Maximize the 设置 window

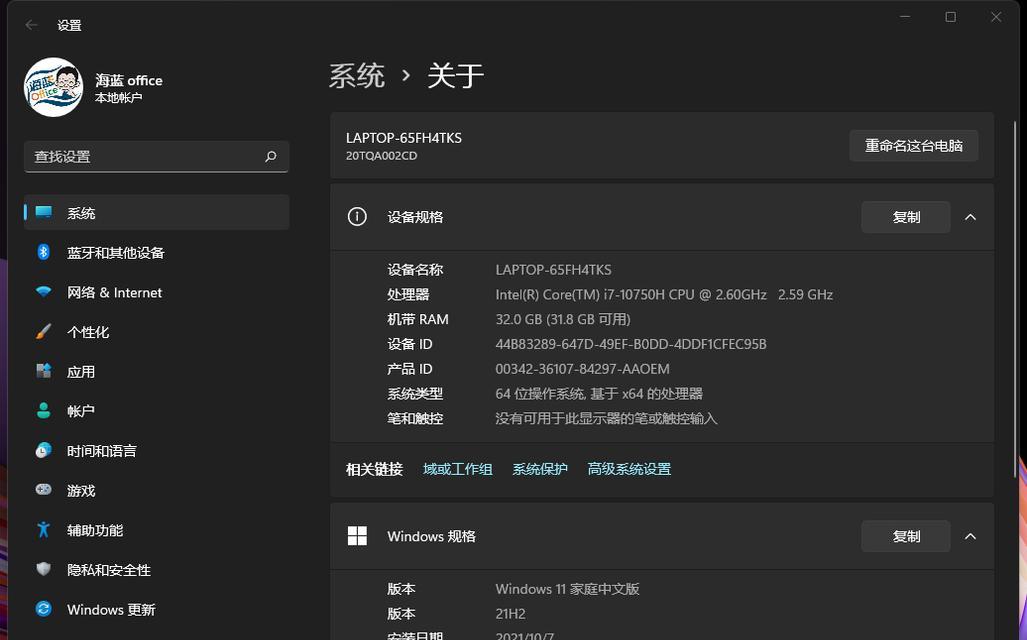pos(950,17)
